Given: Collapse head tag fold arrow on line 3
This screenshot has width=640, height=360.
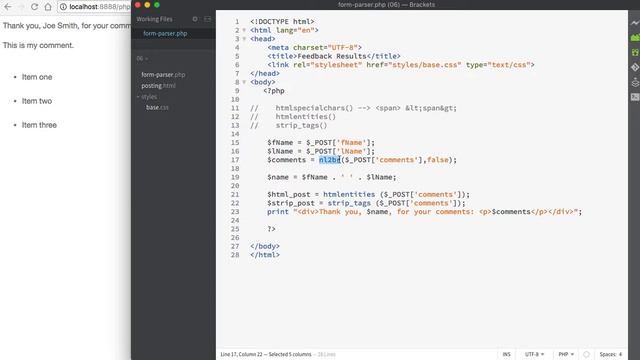Looking at the screenshot, I should tap(244, 39).
